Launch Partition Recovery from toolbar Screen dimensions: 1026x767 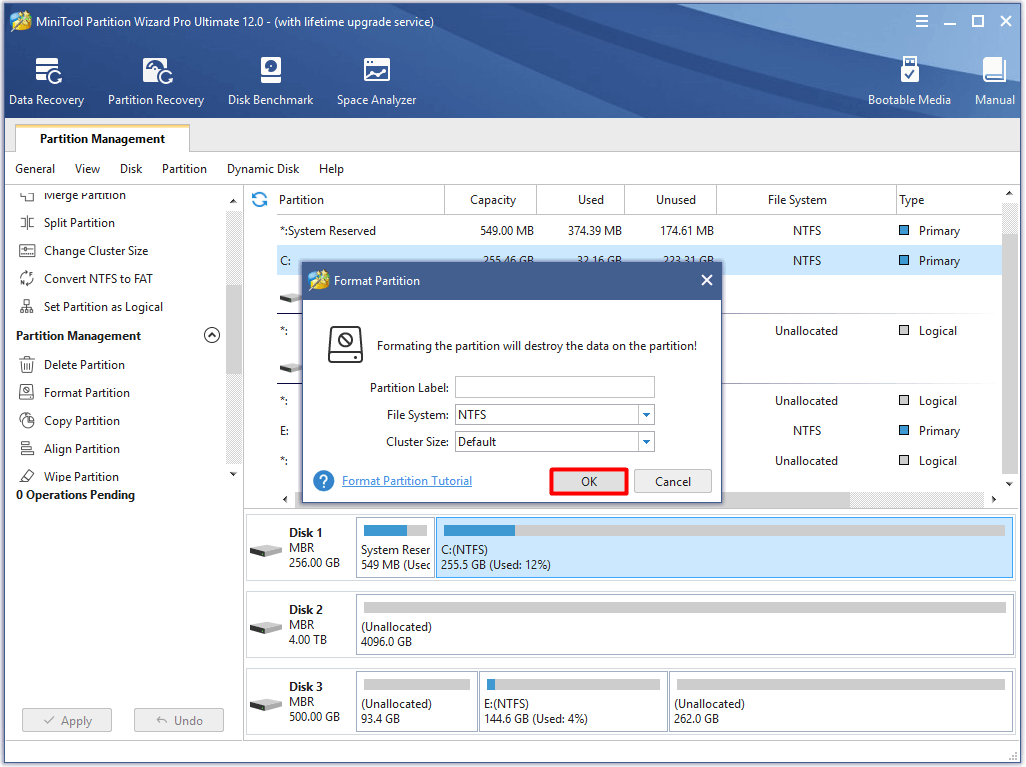(156, 81)
